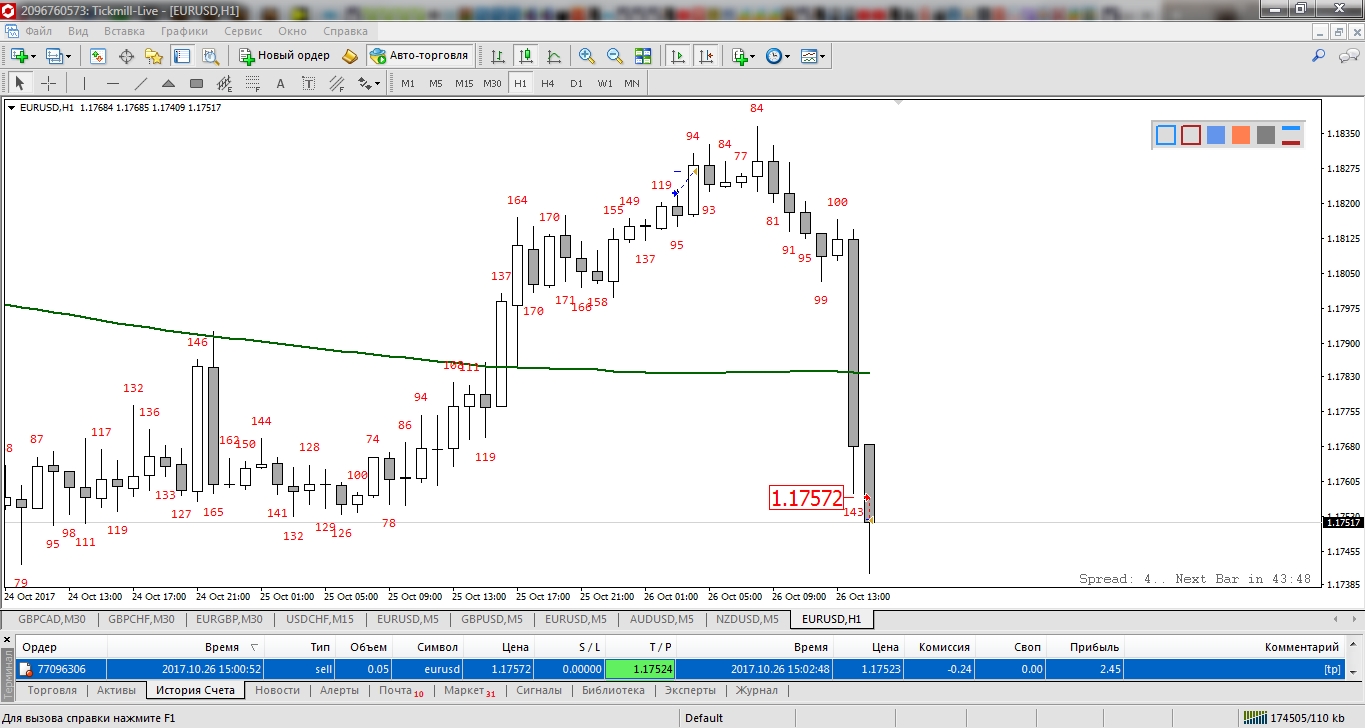
Task: Switch chart to bar chart mode
Action: 497,56
